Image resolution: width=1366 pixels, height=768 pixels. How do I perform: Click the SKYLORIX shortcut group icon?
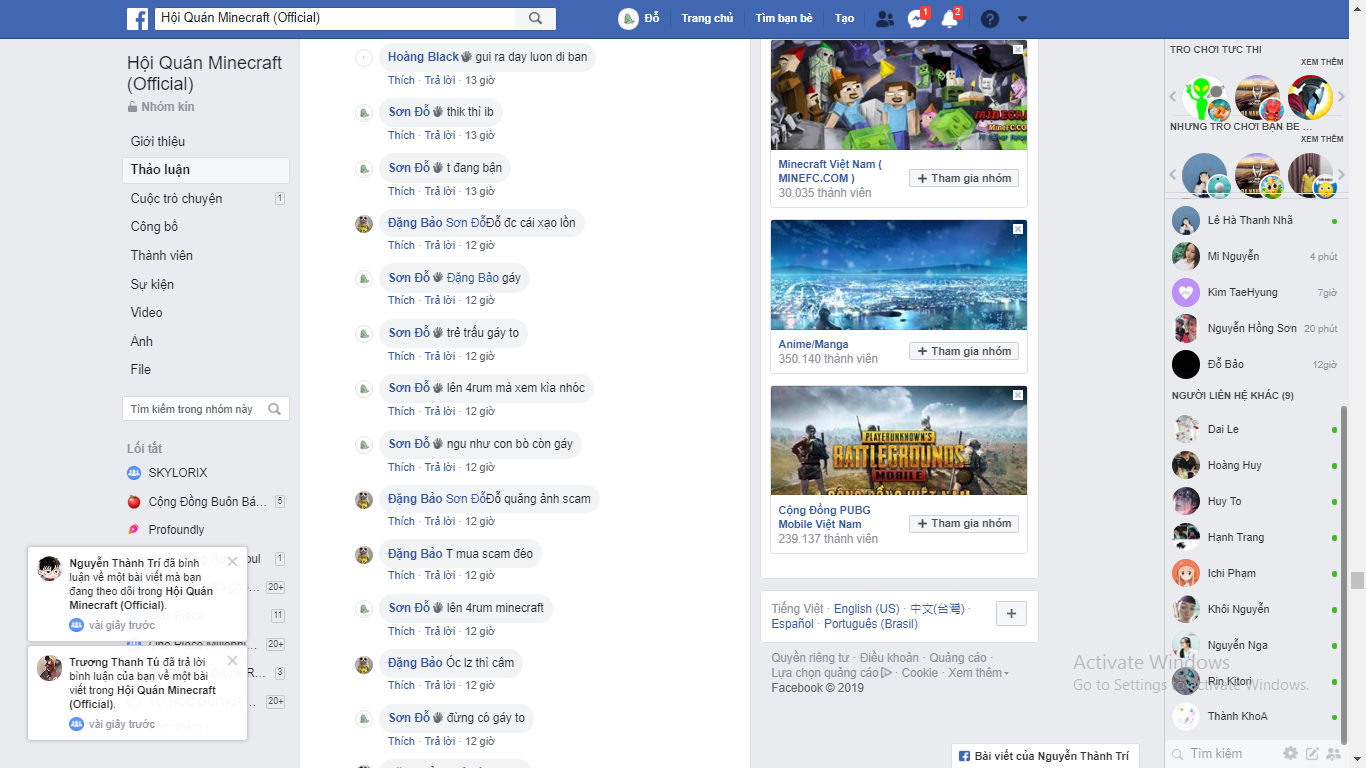click(x=134, y=472)
